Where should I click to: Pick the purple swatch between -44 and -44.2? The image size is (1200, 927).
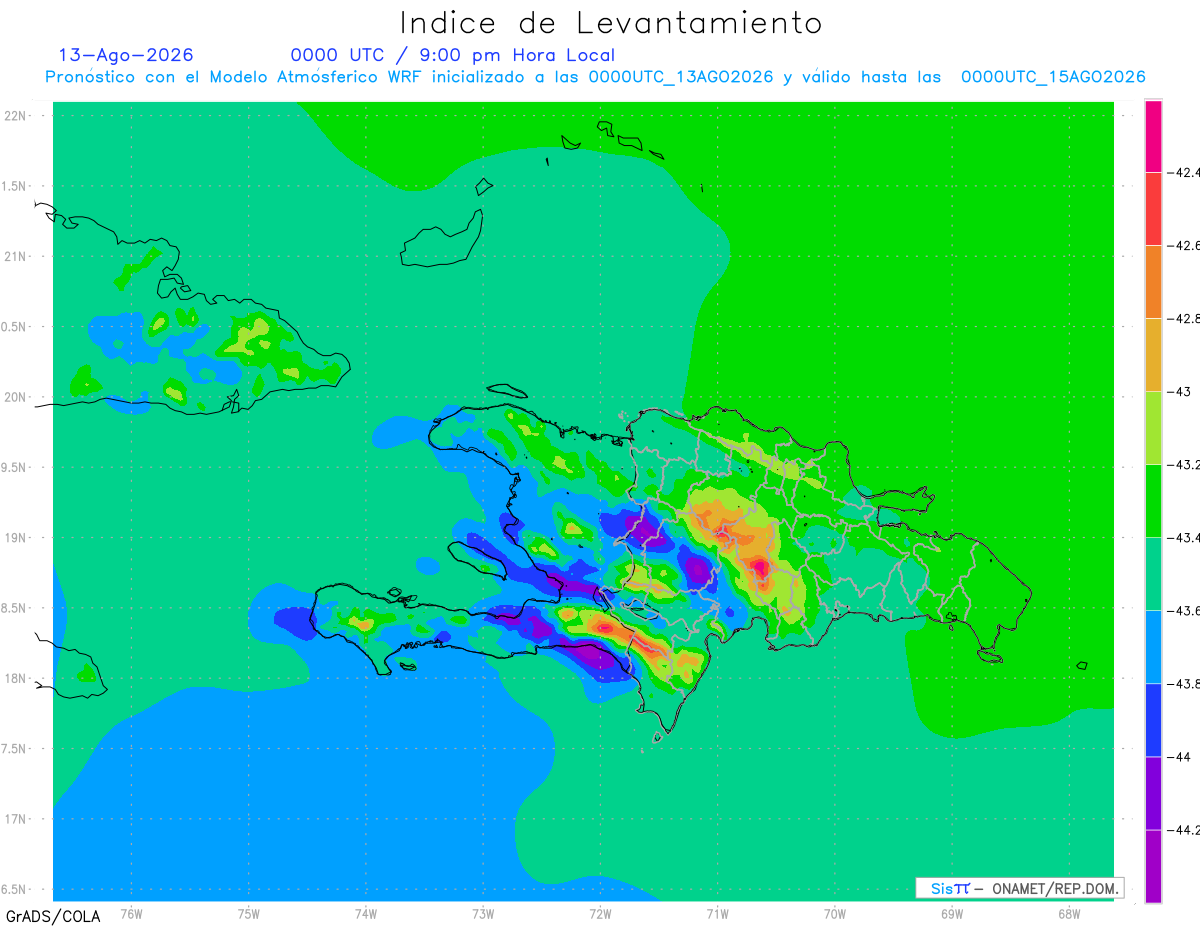click(1154, 793)
